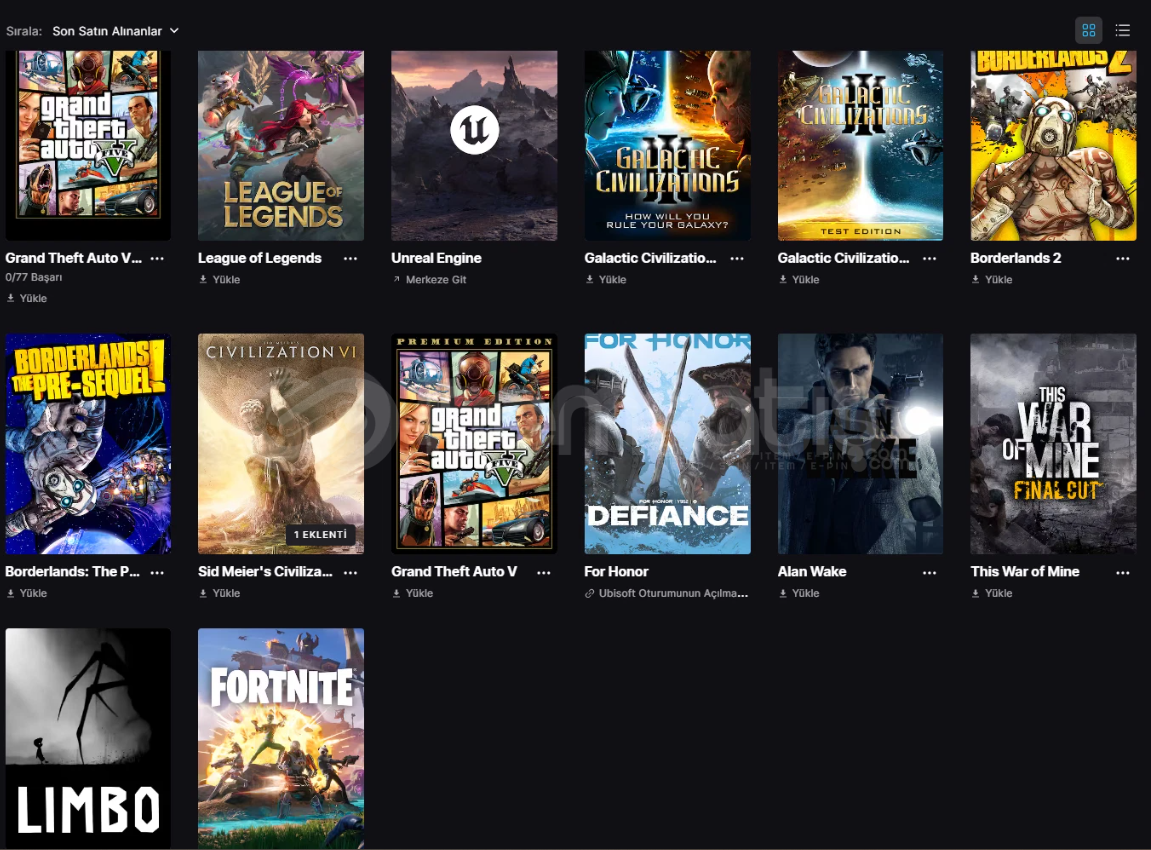Viewport: 1151px width, 850px height.
Task: Open the Alan Wake three-dot menu
Action: pyautogui.click(x=929, y=572)
